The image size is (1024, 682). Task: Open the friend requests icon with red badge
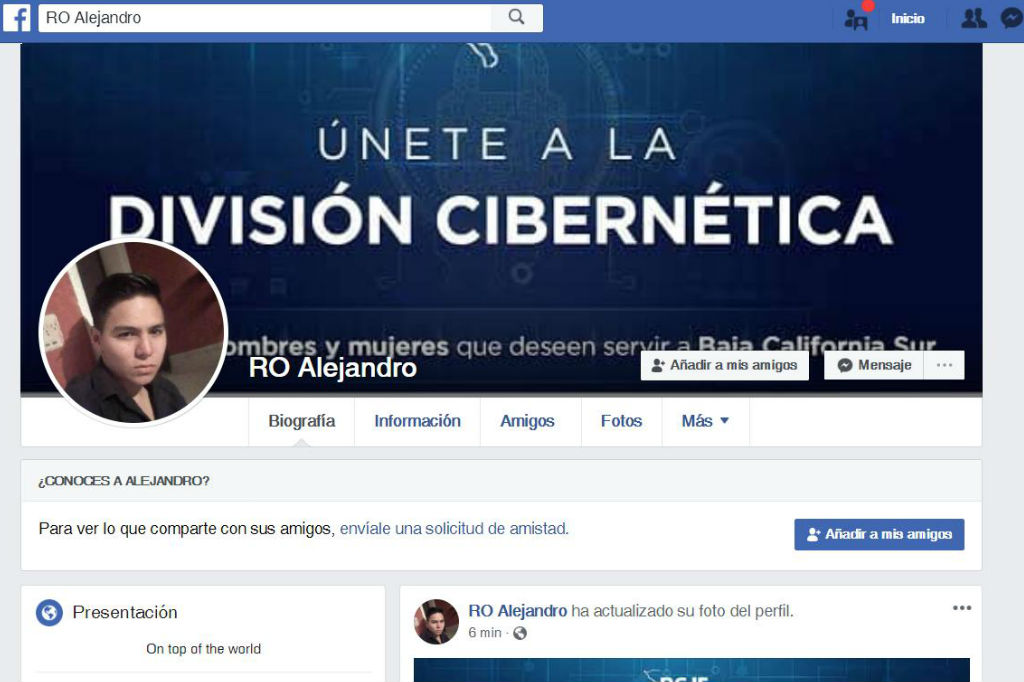point(856,20)
